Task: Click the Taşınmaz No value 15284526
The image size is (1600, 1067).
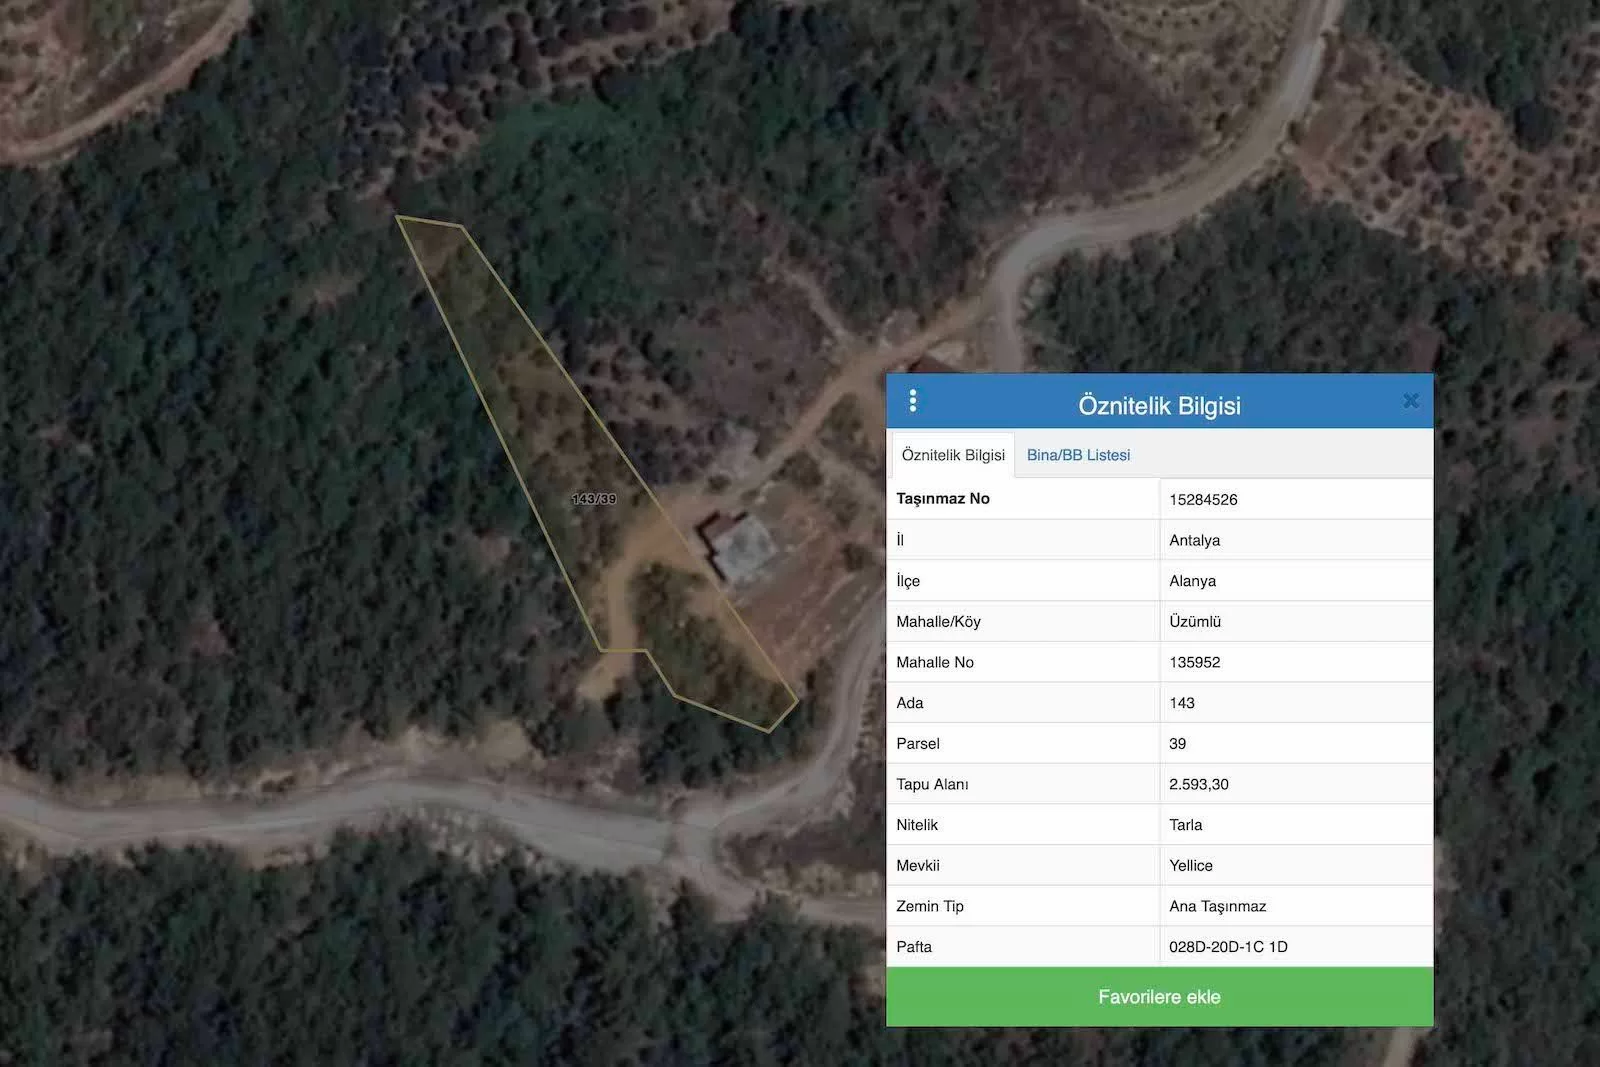Action: 1203,500
